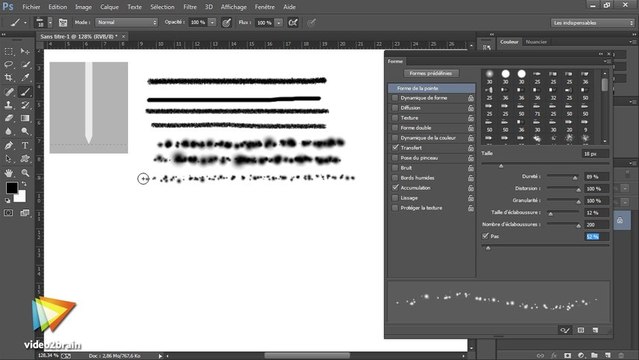Viewport: 639px width, 360px height.
Task: Select the Move tool
Action: click(x=25, y=51)
